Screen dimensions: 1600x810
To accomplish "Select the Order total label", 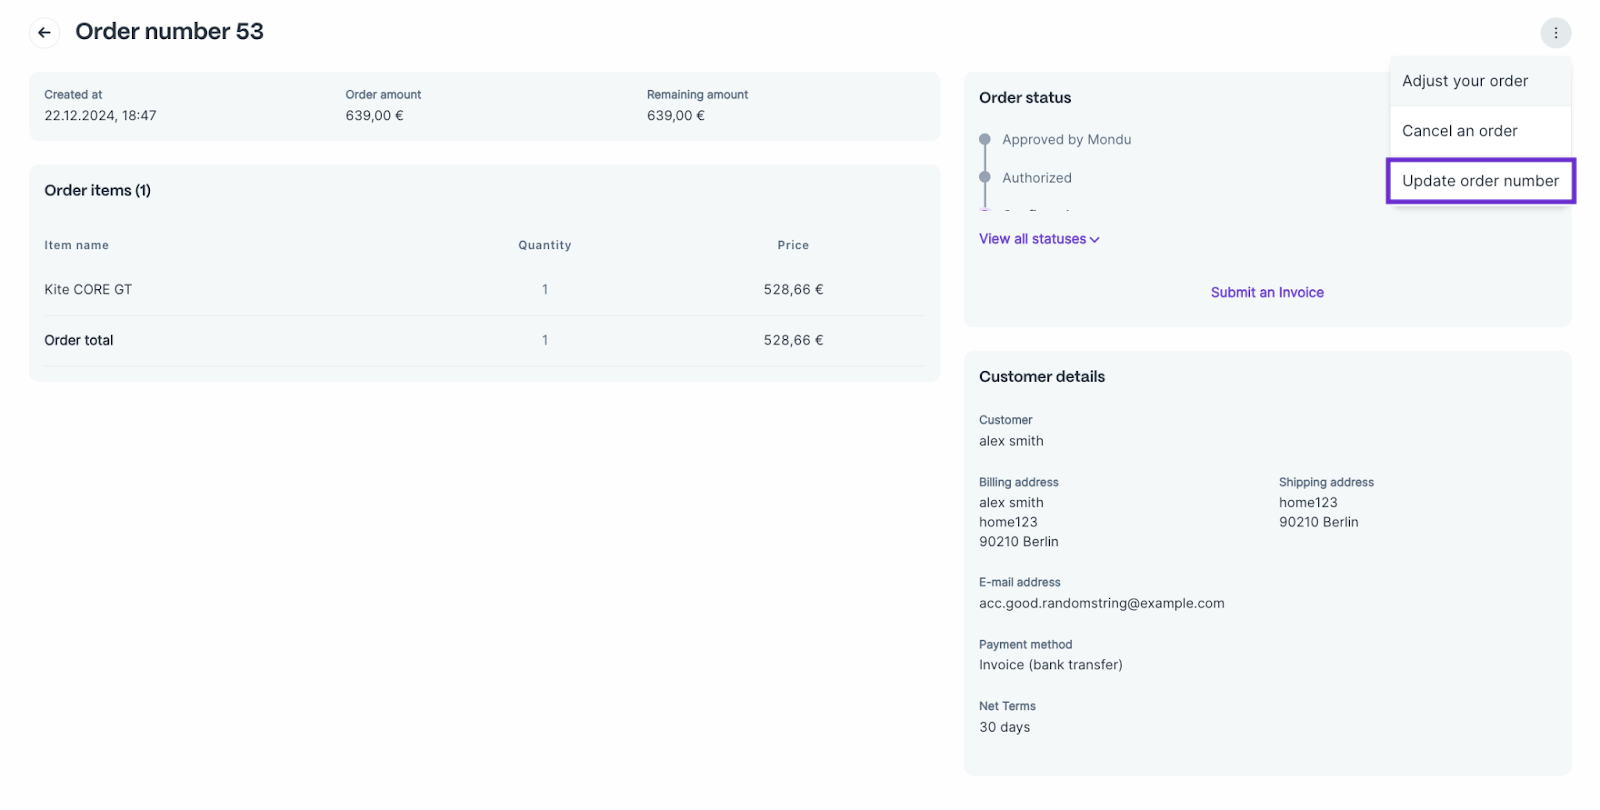I will (79, 341).
